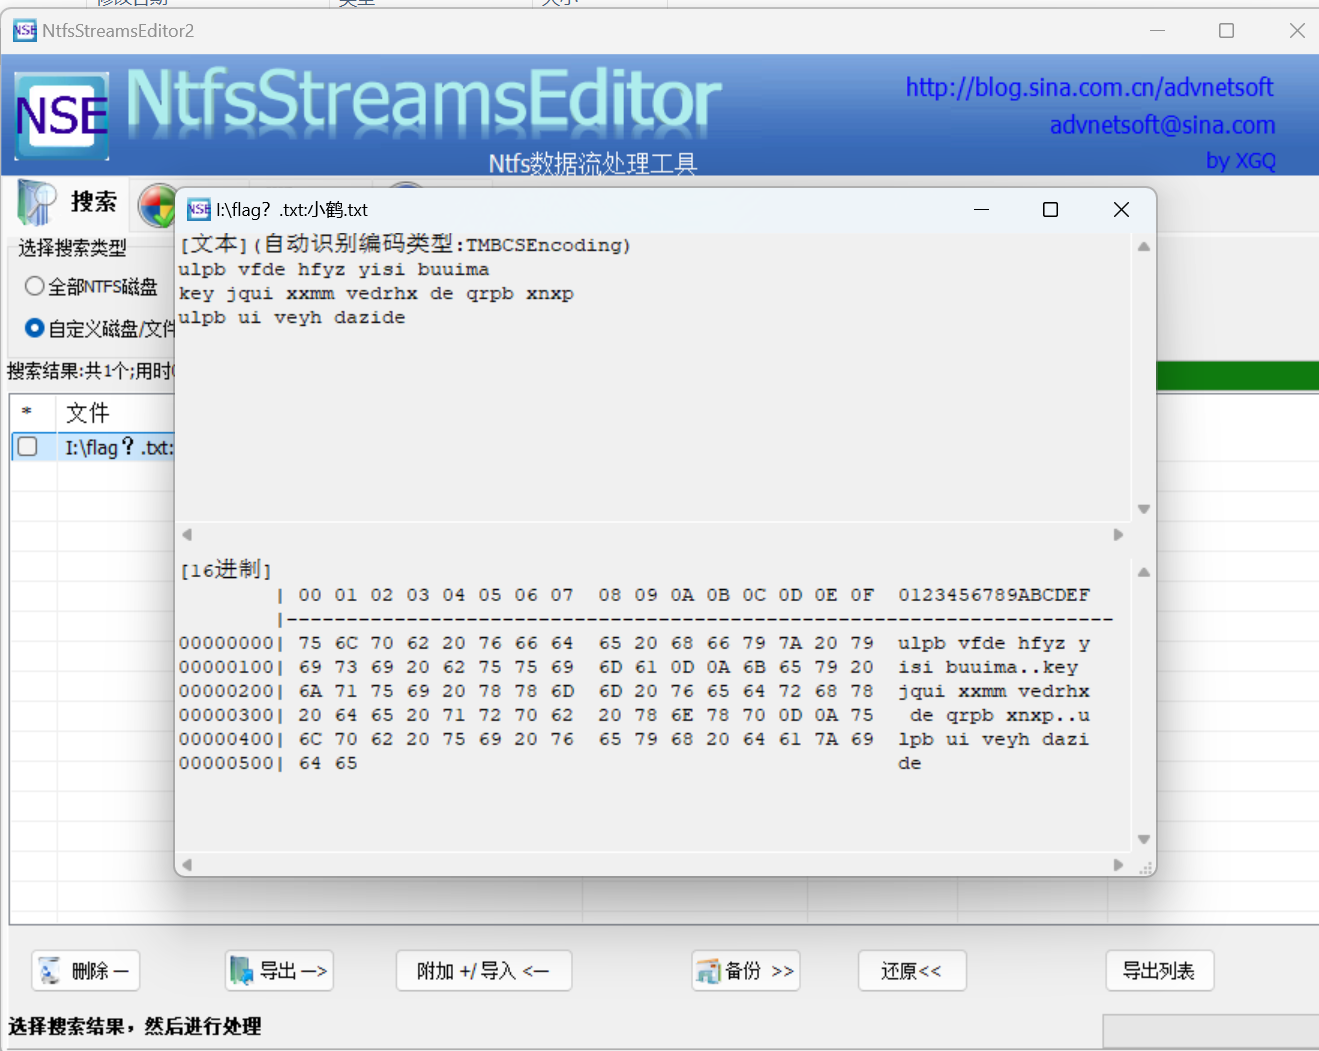Open the blog.sina.com.cn/advnetsoft link
This screenshot has height=1051, width=1319.
[x=1089, y=88]
